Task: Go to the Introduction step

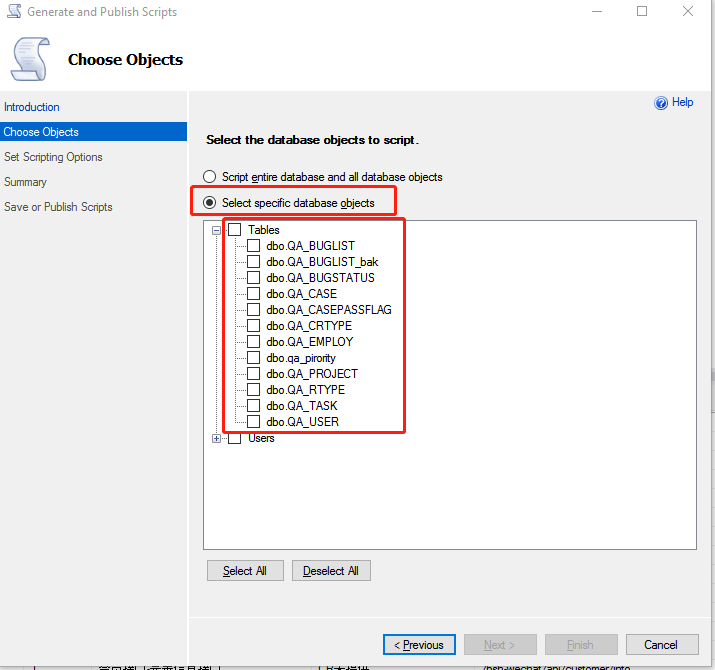Action: tap(31, 107)
